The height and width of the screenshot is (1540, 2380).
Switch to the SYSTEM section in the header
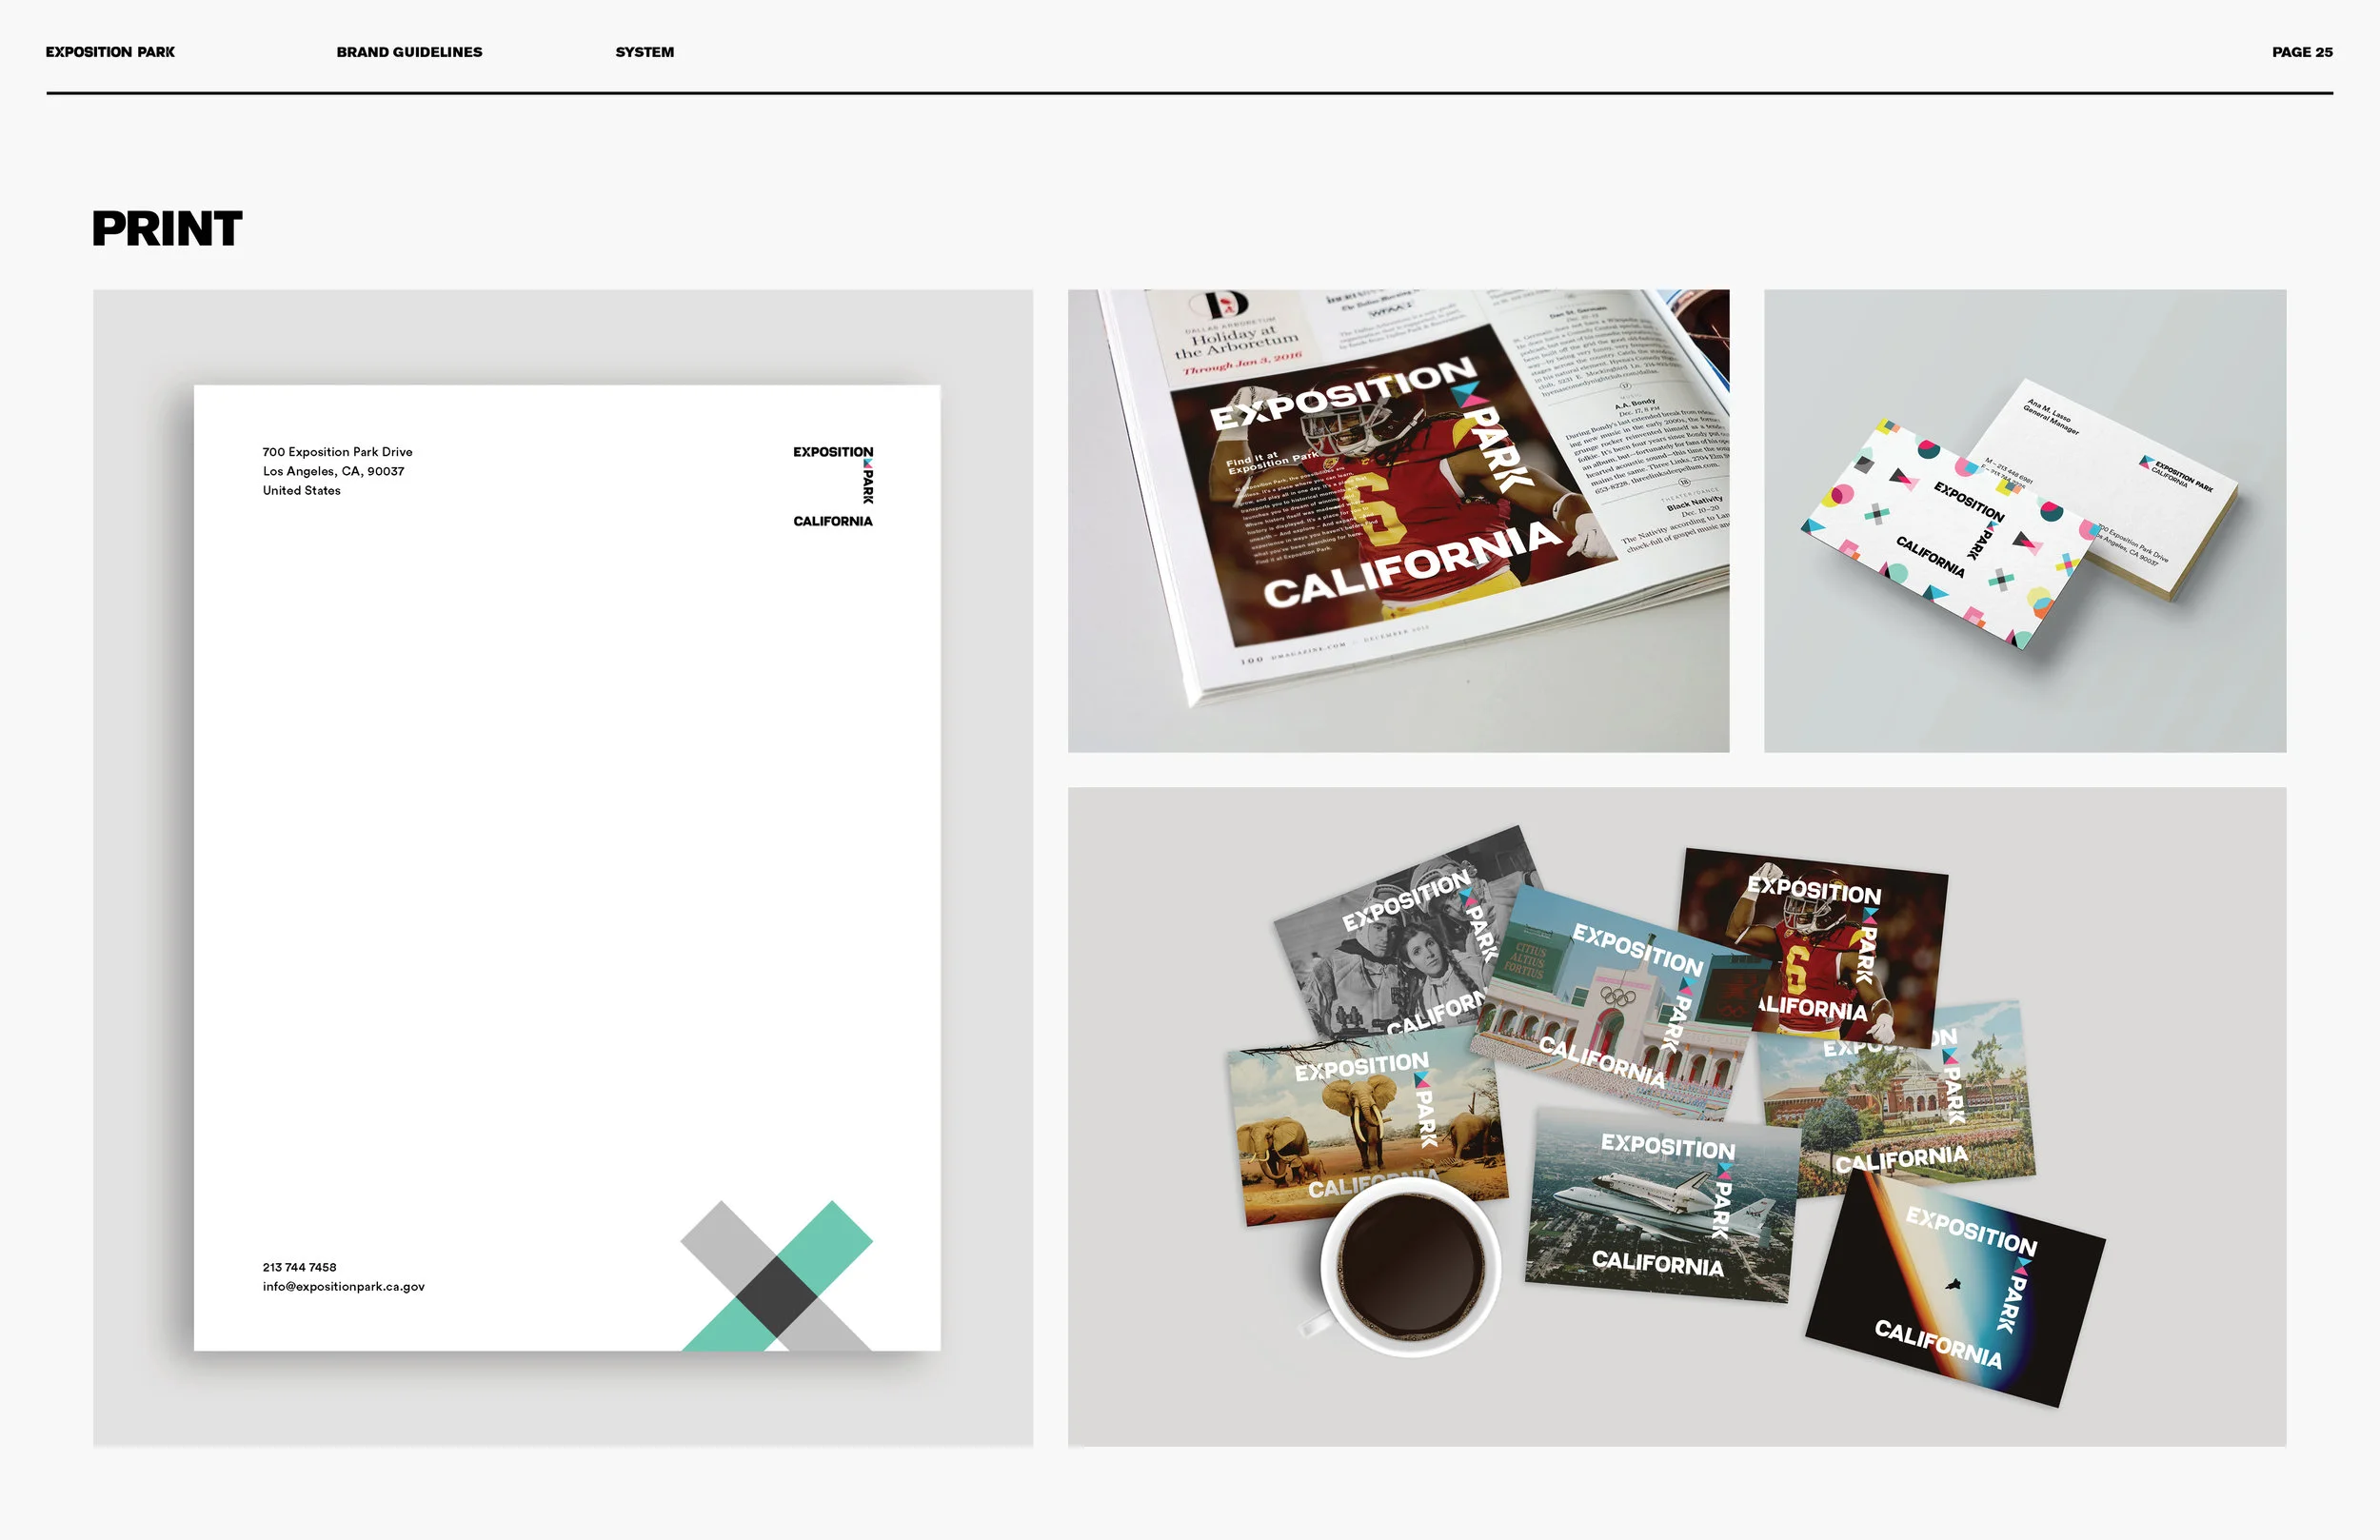[x=644, y=51]
